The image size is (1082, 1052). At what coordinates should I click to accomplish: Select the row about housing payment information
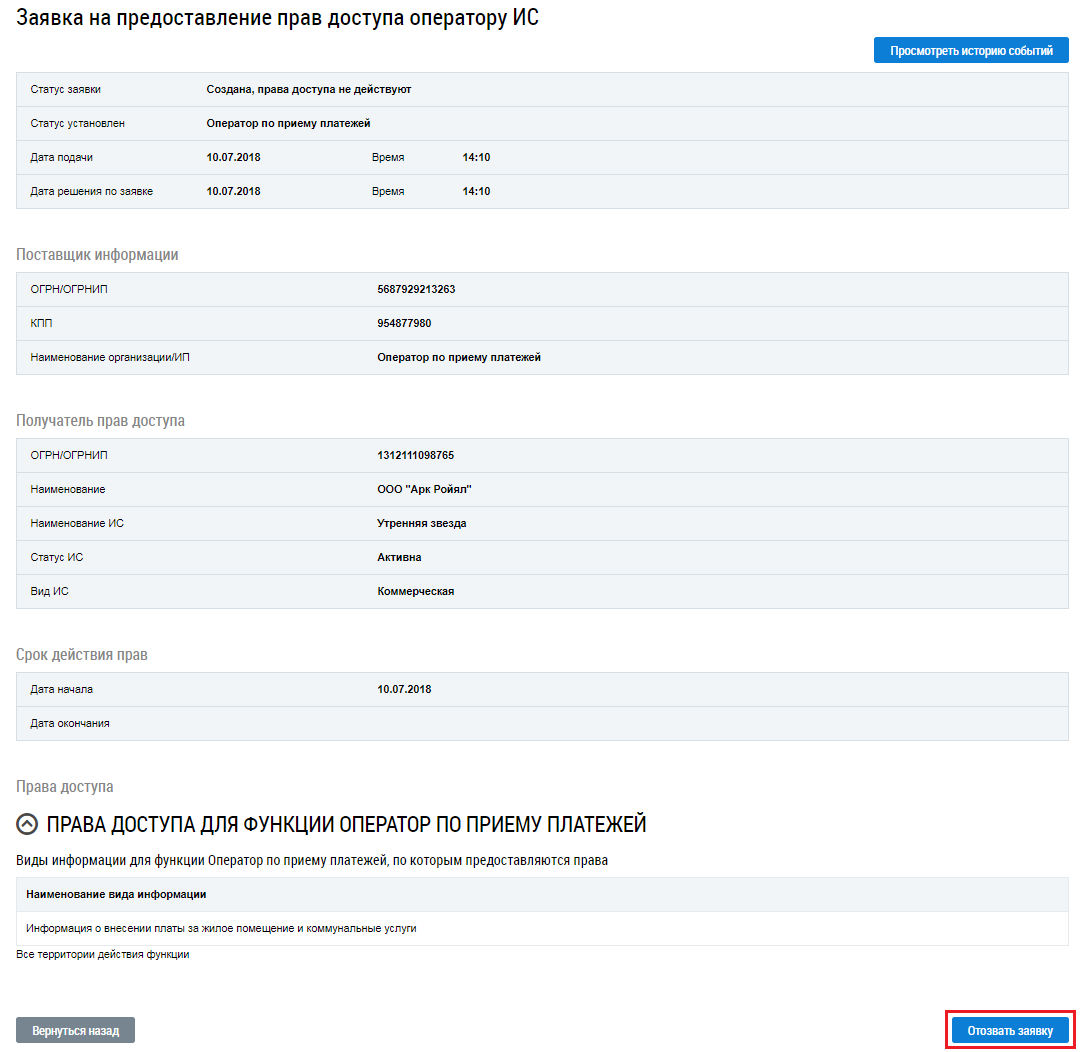click(x=221, y=928)
